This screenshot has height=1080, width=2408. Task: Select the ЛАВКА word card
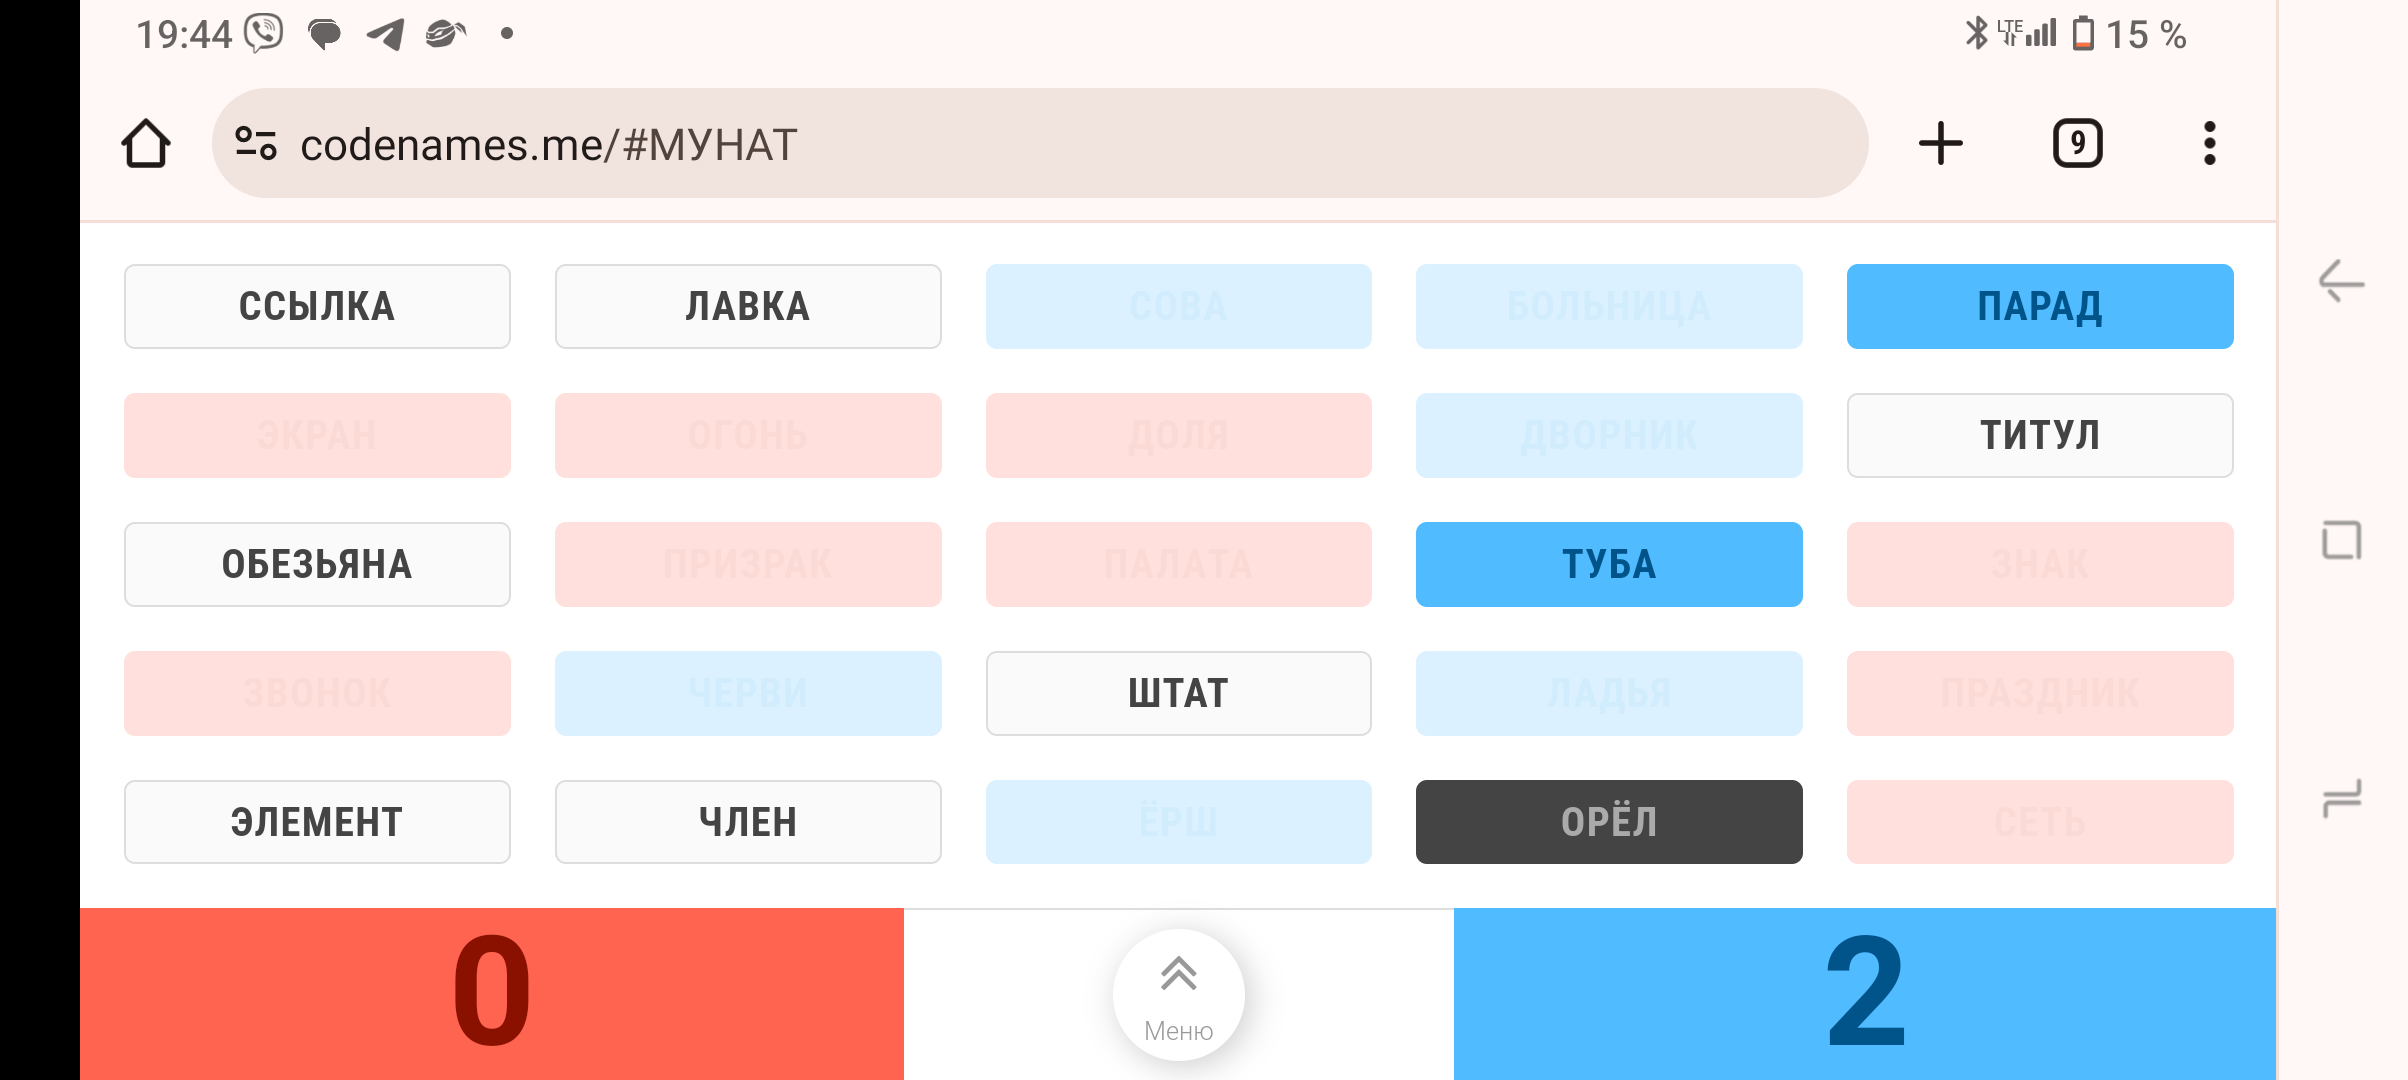click(748, 306)
